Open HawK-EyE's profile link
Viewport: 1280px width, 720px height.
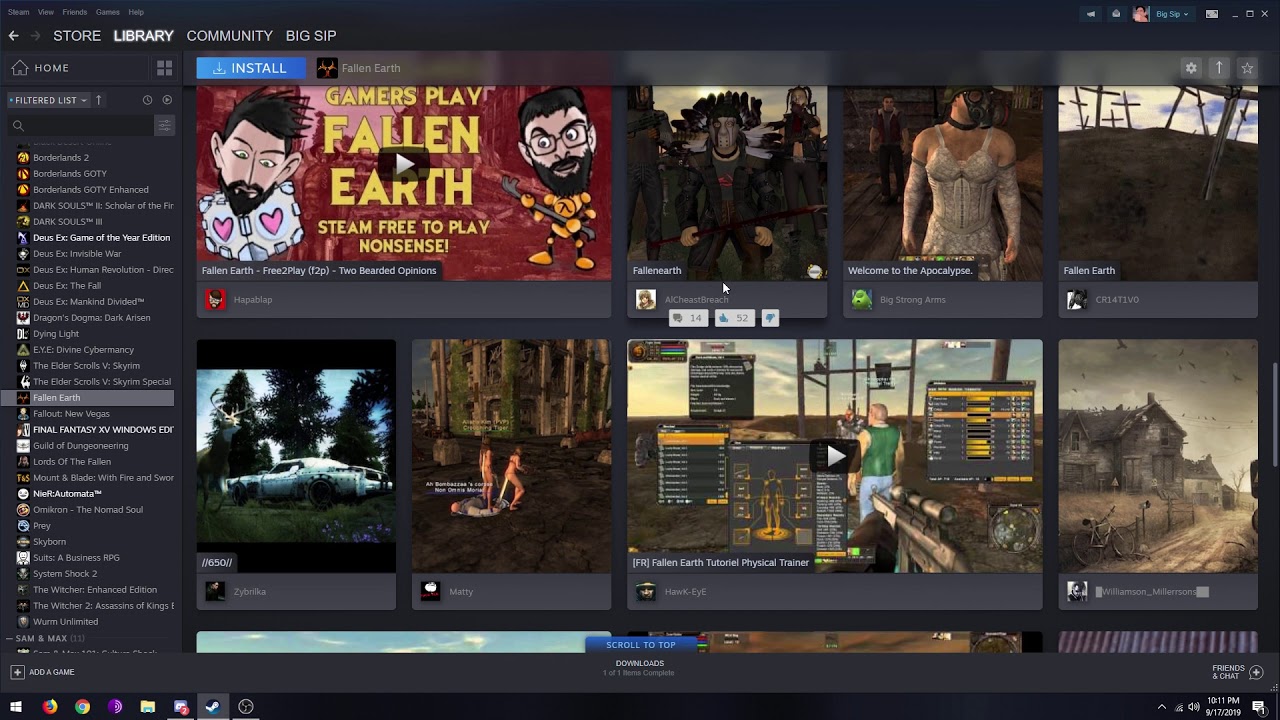tap(685, 591)
